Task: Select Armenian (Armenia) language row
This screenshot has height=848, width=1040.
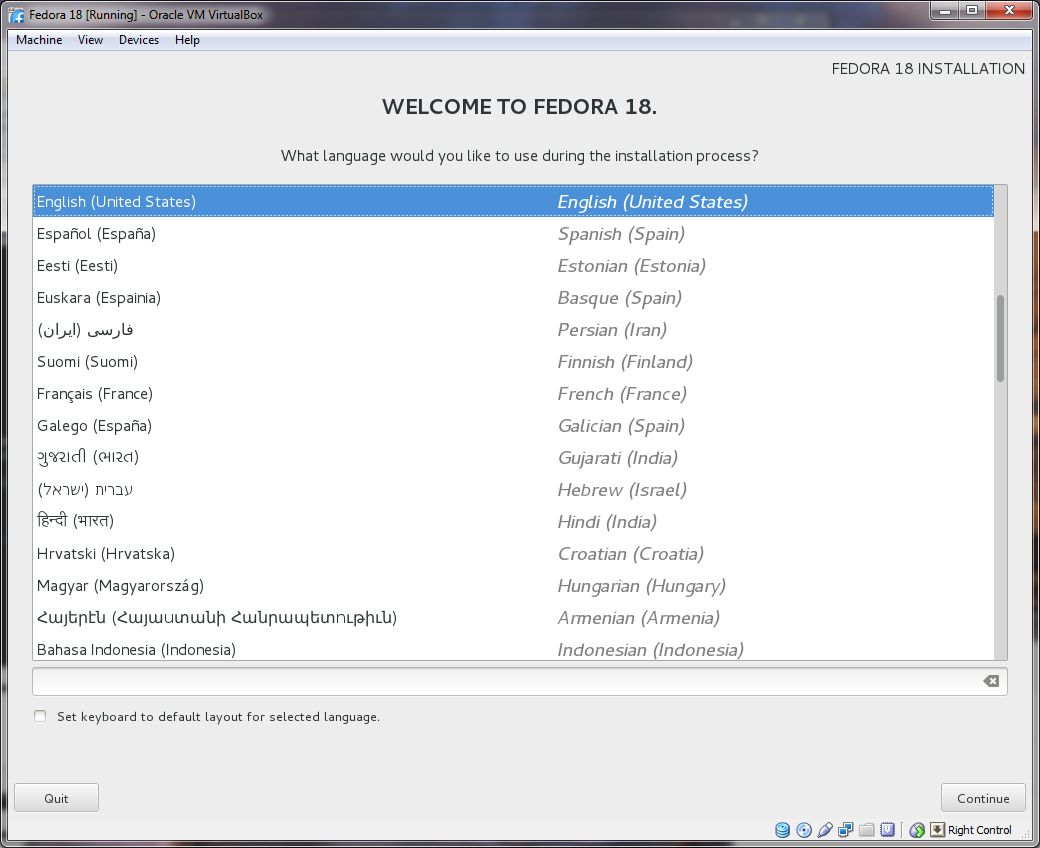Action: [x=513, y=617]
